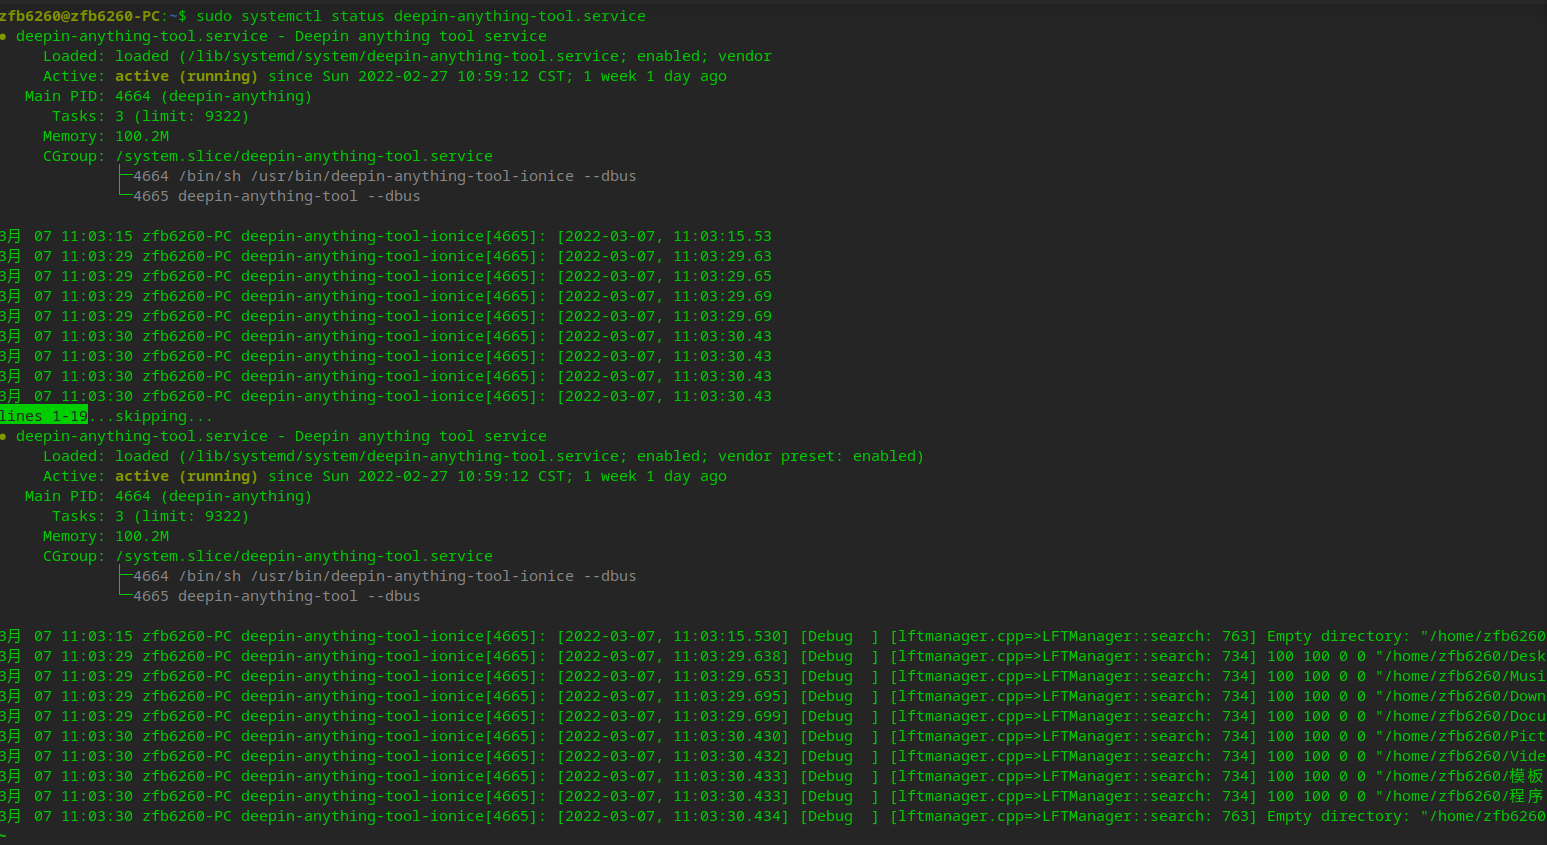
Task: Click "CGroup:" label in the first status output
Action: click(x=74, y=156)
